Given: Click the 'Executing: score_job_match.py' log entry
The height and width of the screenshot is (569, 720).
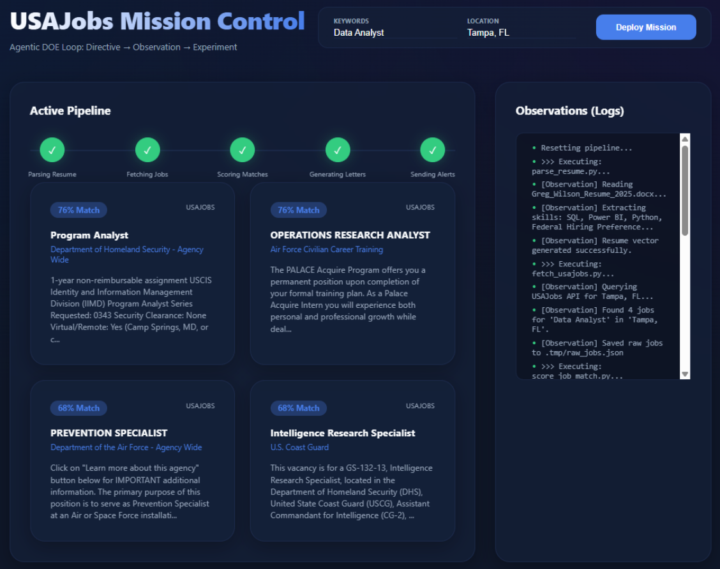Looking at the screenshot, I should (577, 371).
